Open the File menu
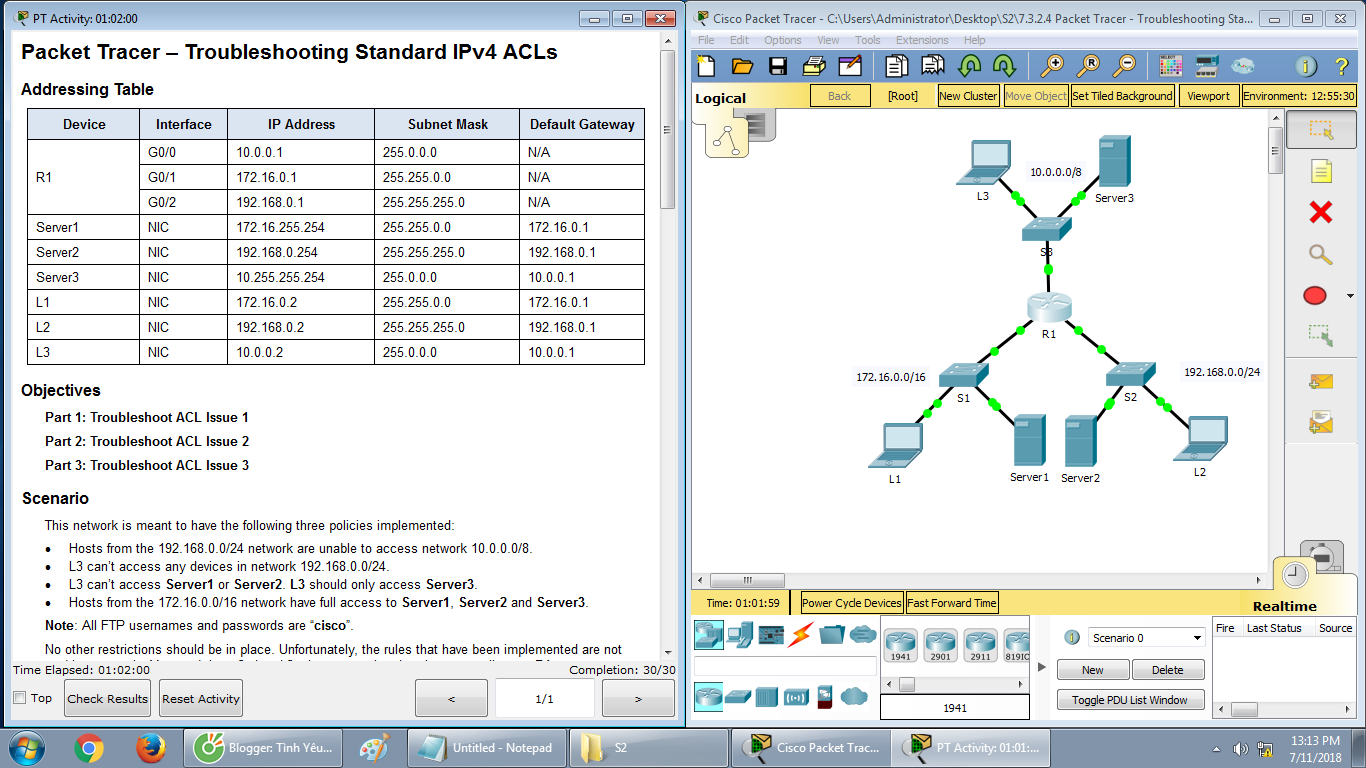Screen dimensions: 1366x768 (x=706, y=40)
